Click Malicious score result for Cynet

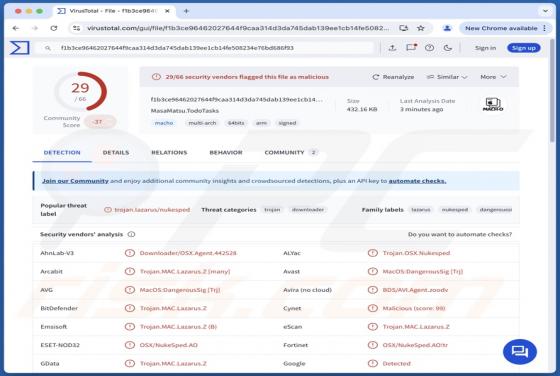click(x=414, y=308)
